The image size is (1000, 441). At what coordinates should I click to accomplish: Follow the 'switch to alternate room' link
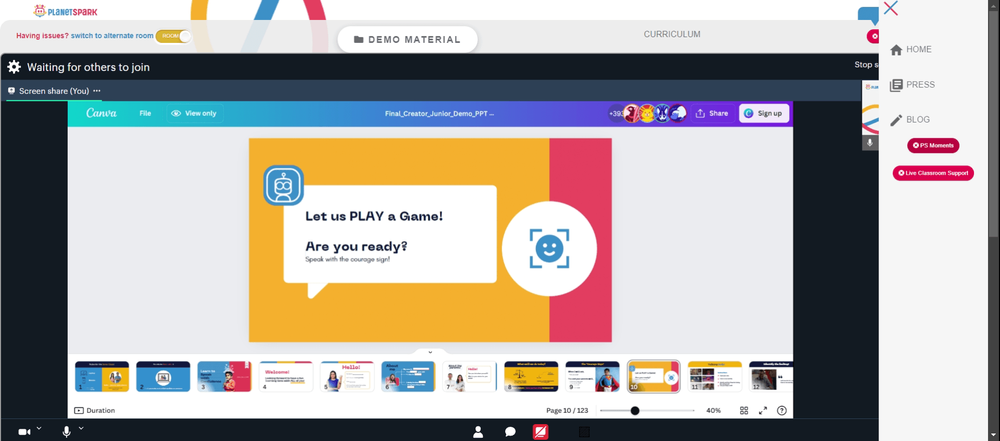112,36
